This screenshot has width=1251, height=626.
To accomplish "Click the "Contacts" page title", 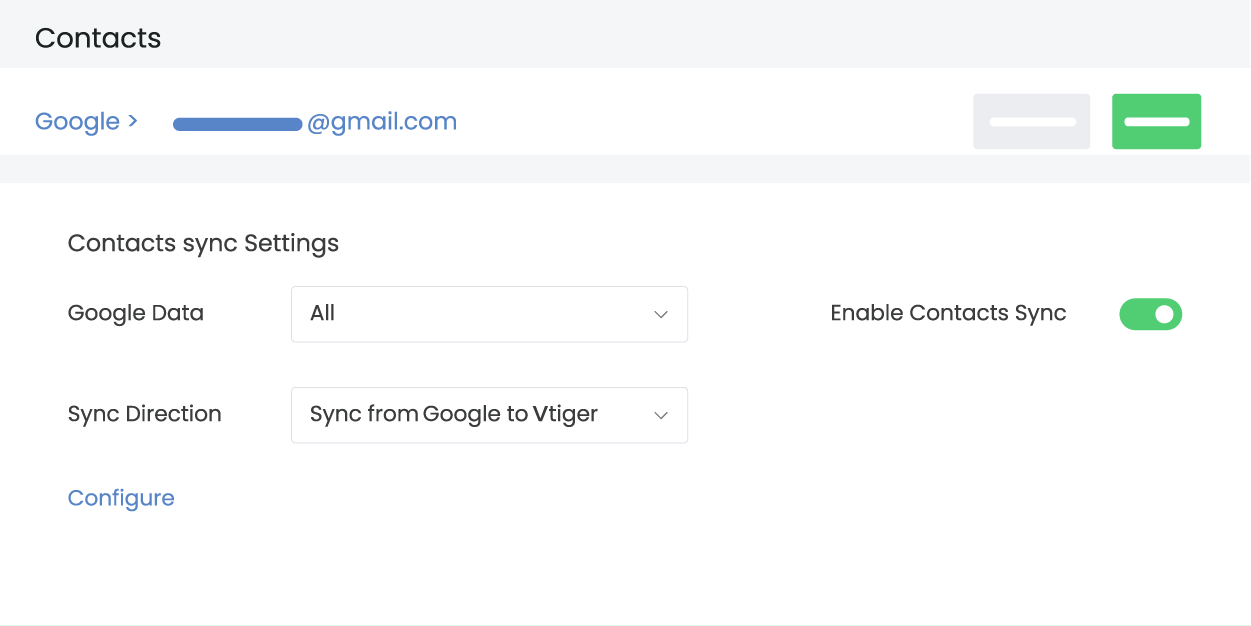I will [x=98, y=38].
